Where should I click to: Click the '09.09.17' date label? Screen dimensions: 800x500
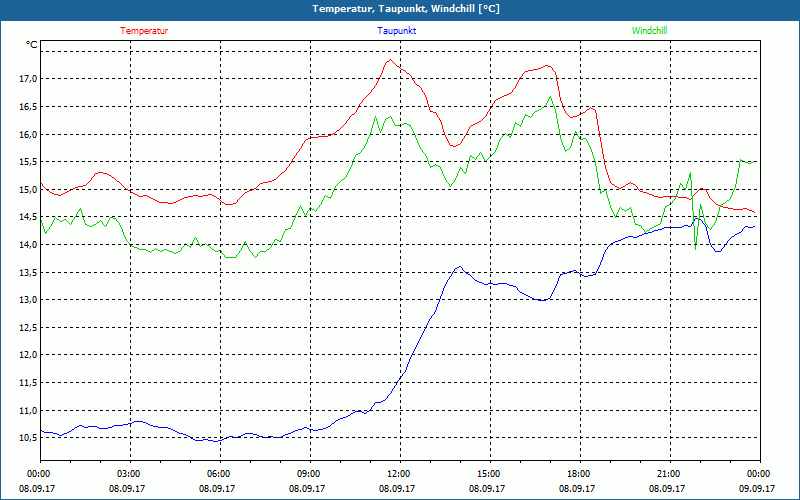point(757,488)
